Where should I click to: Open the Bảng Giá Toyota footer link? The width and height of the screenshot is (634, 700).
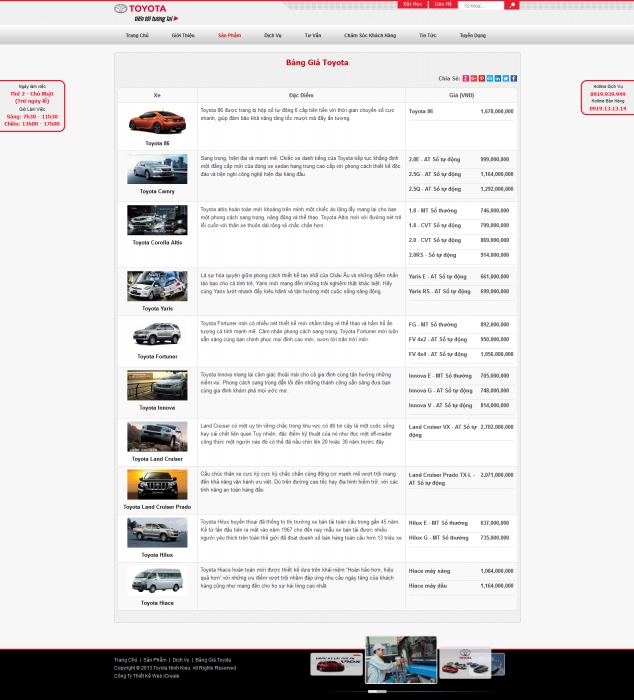click(213, 660)
